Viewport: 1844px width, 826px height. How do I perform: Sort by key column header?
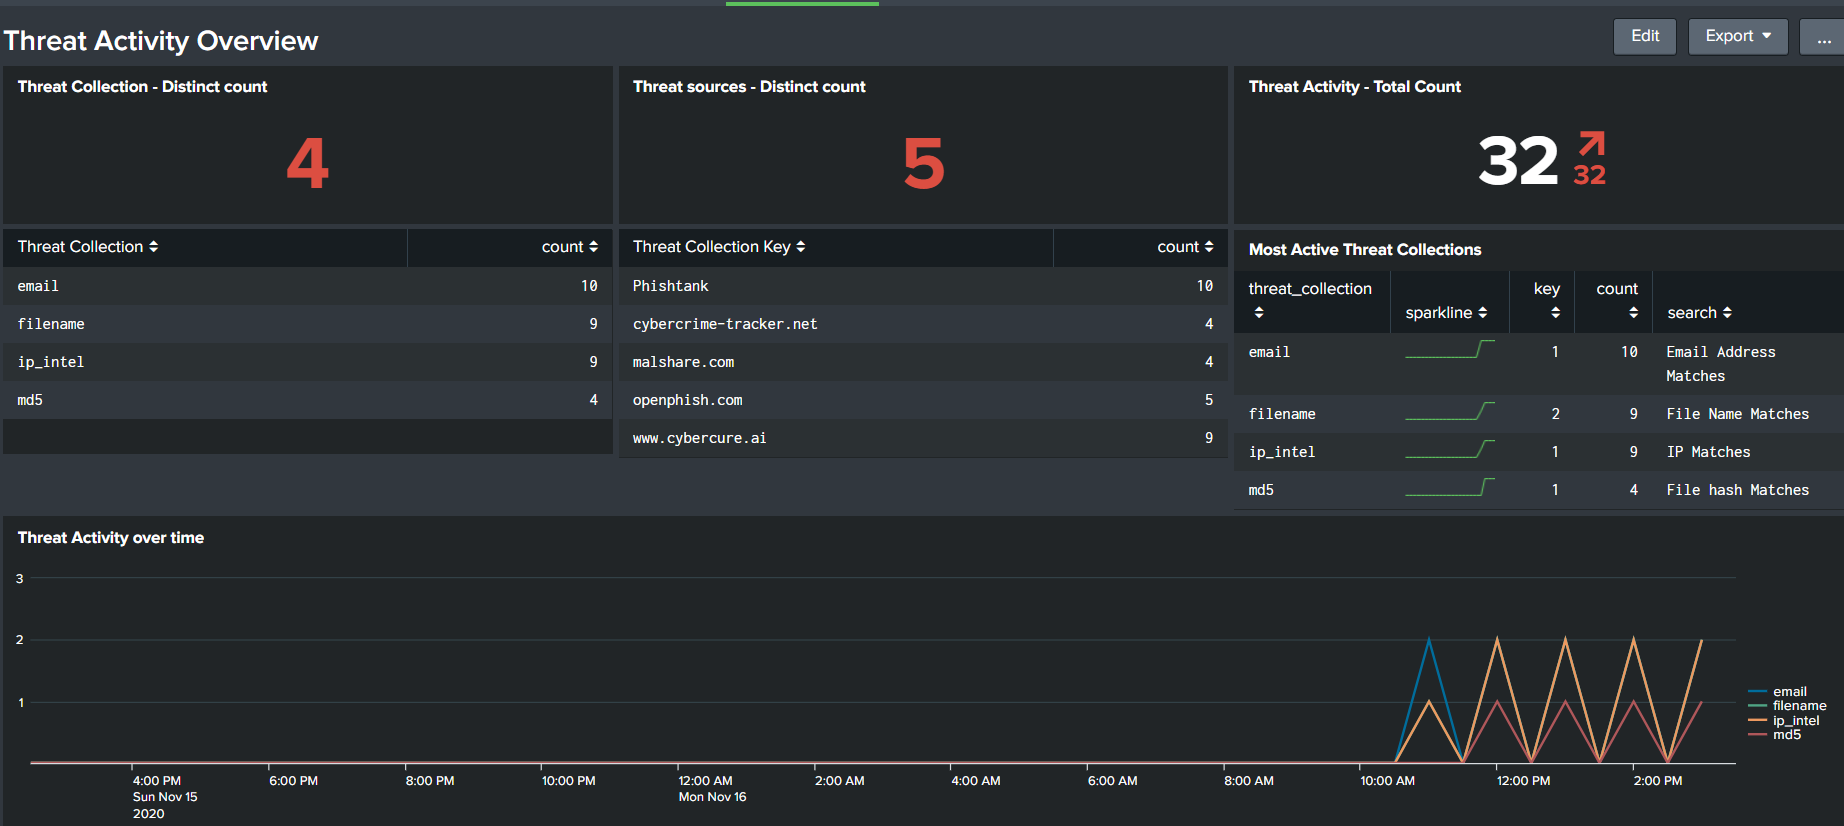1547,300
